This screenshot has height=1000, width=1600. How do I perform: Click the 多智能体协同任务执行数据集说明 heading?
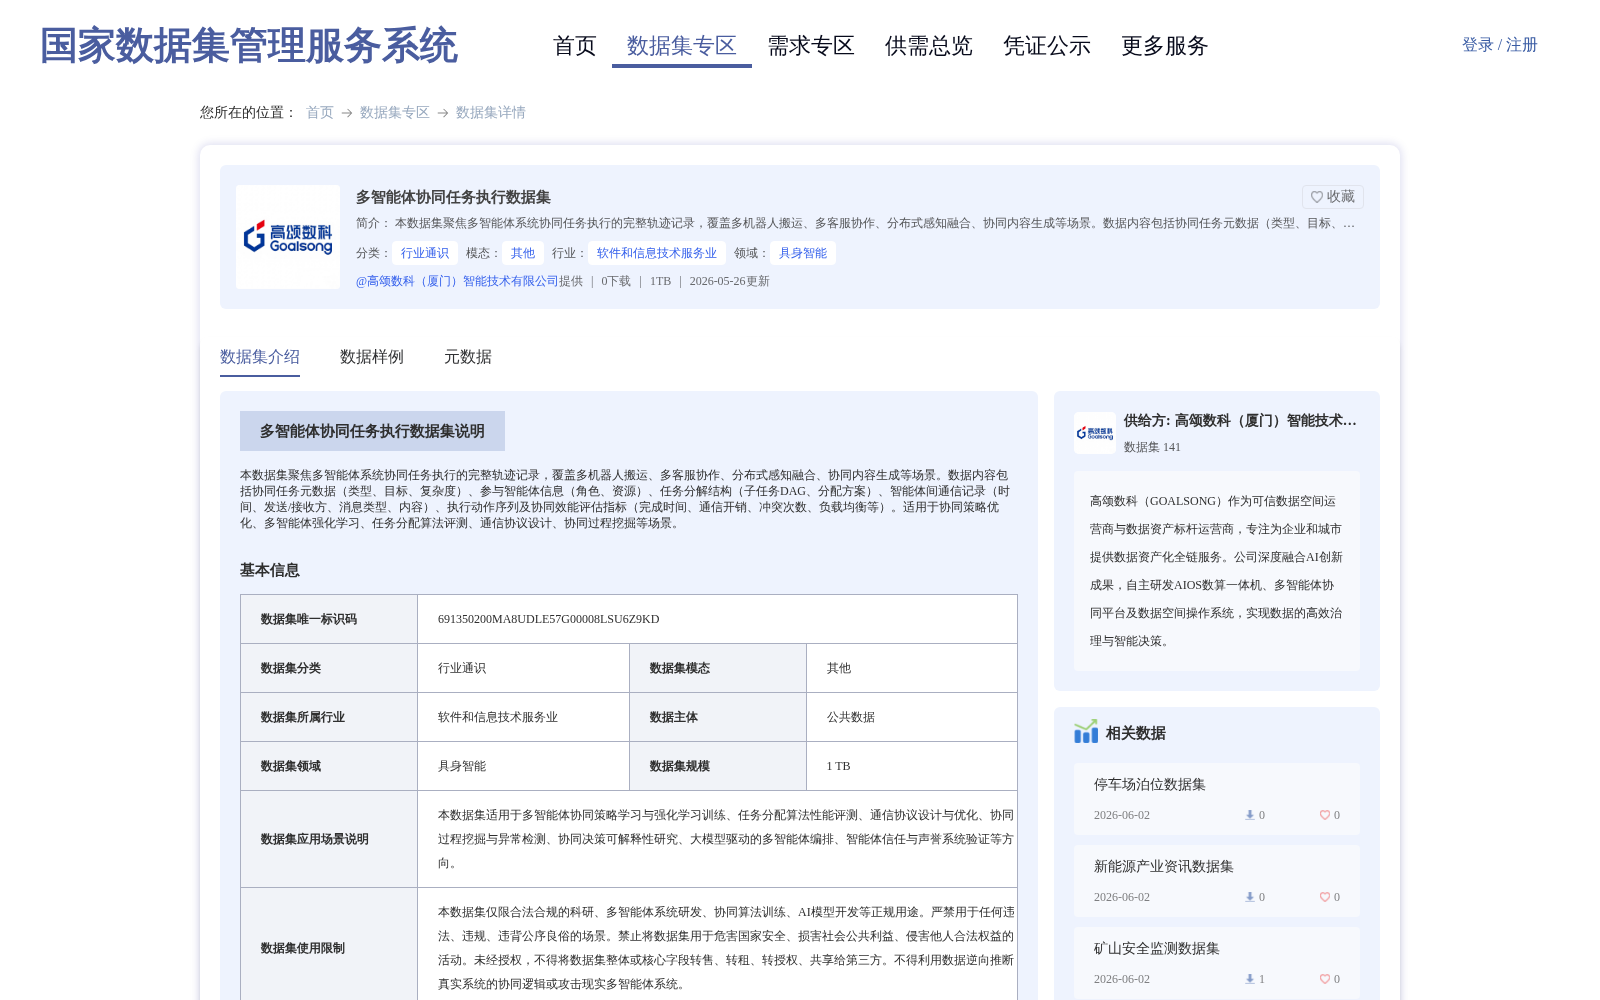tap(372, 431)
